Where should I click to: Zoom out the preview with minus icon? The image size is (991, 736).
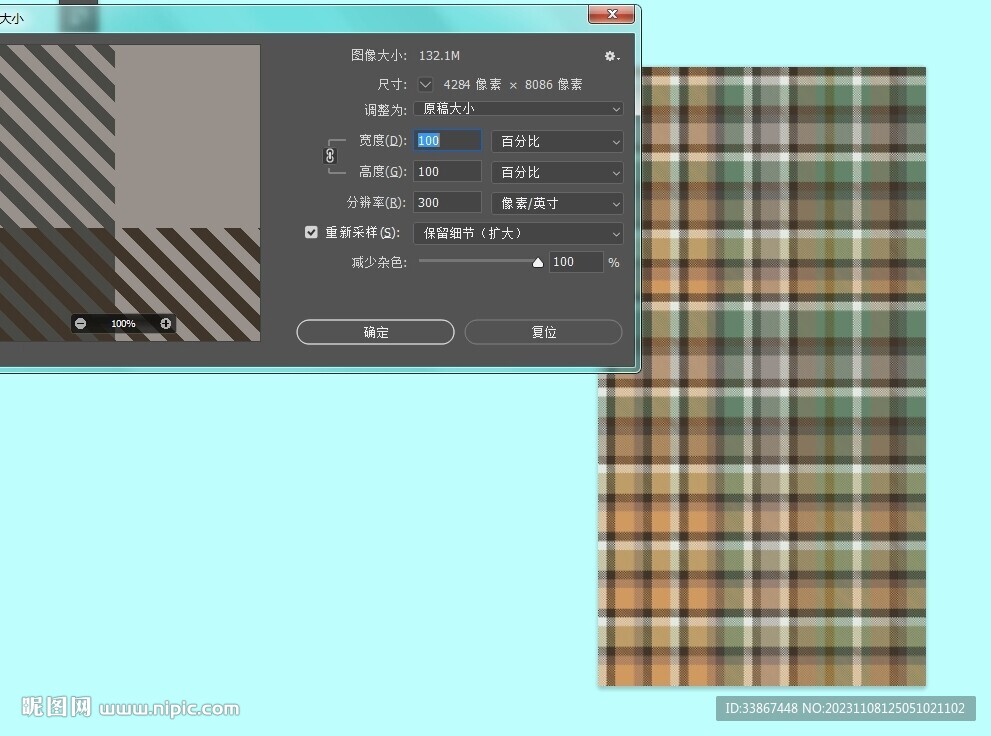pyautogui.click(x=81, y=324)
